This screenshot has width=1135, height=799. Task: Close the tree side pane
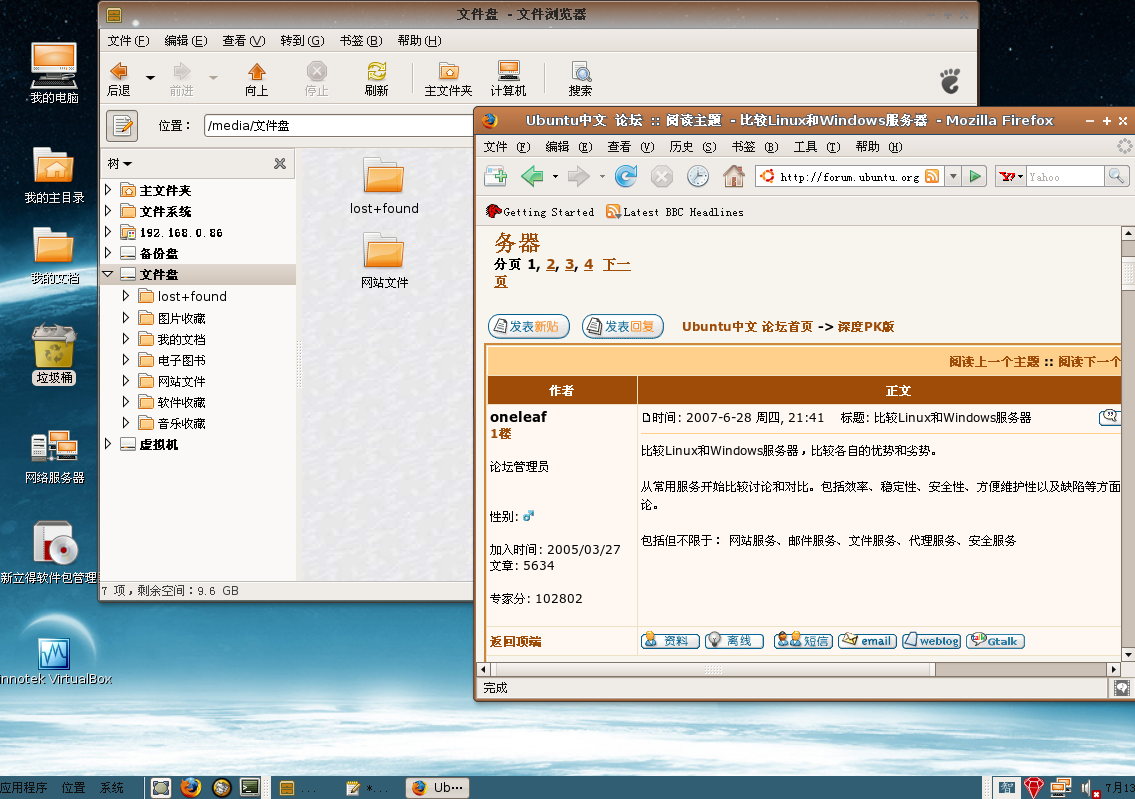click(280, 164)
